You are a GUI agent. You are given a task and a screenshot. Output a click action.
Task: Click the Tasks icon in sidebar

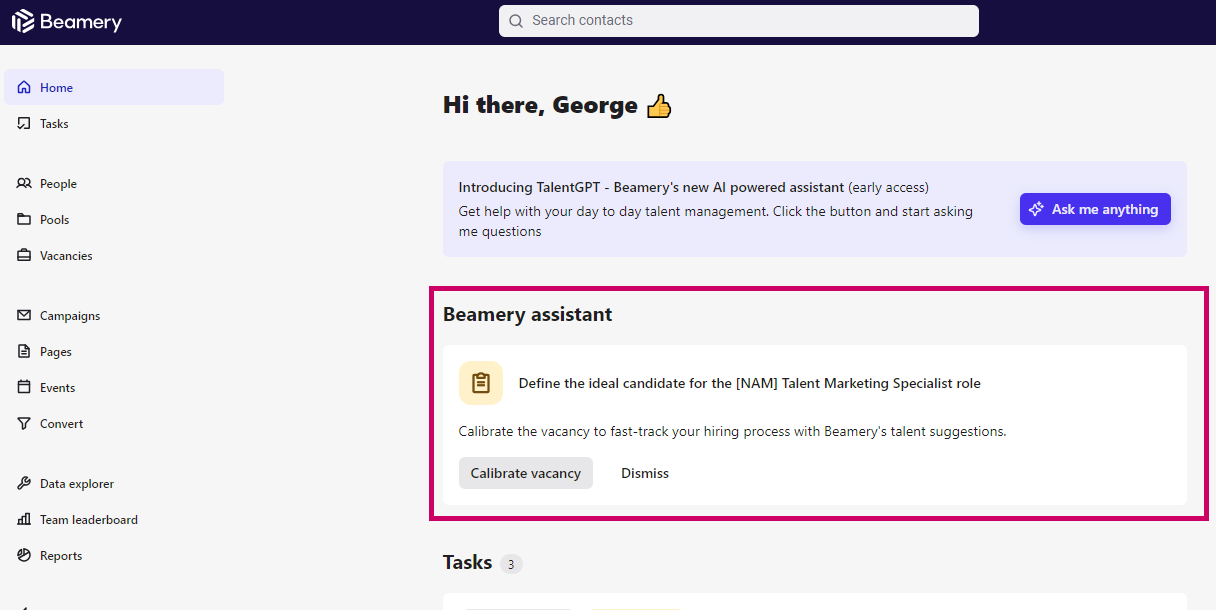(24, 124)
